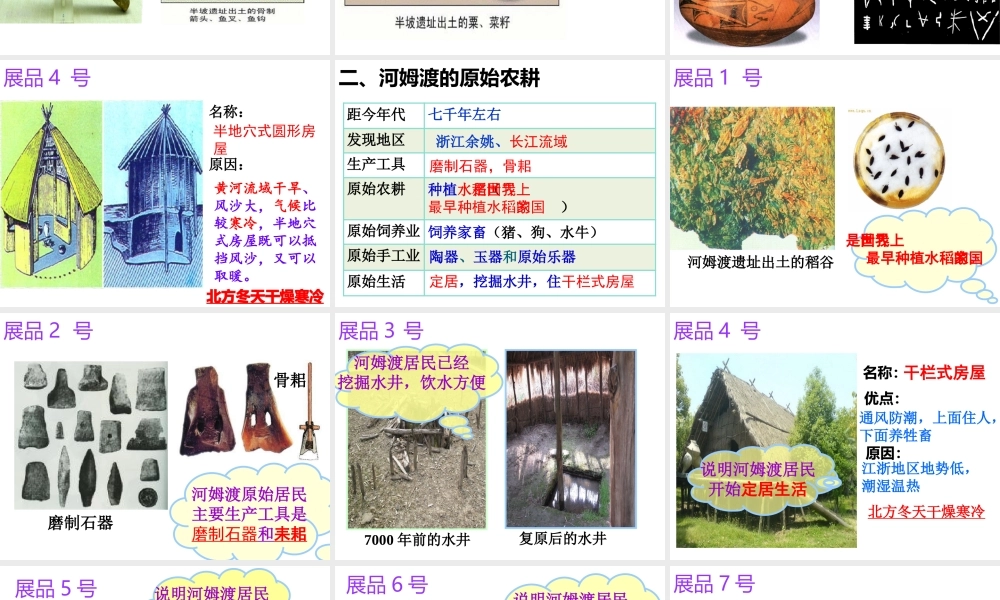Image resolution: width=1000 pixels, height=600 pixels.
Task: Click the caption 7000 年前的水井
Action: (416, 540)
